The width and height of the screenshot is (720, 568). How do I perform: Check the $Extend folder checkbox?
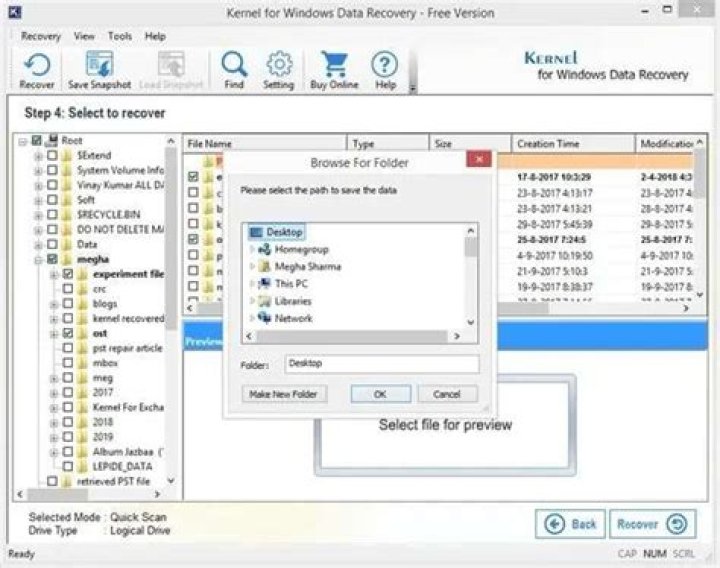(x=52, y=155)
